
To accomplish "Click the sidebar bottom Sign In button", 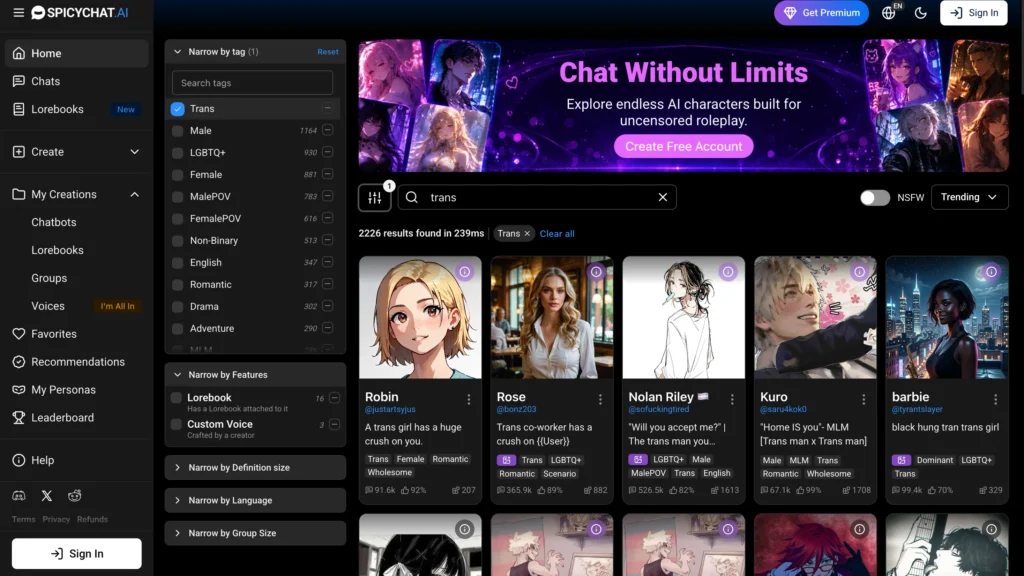I will [x=76, y=553].
